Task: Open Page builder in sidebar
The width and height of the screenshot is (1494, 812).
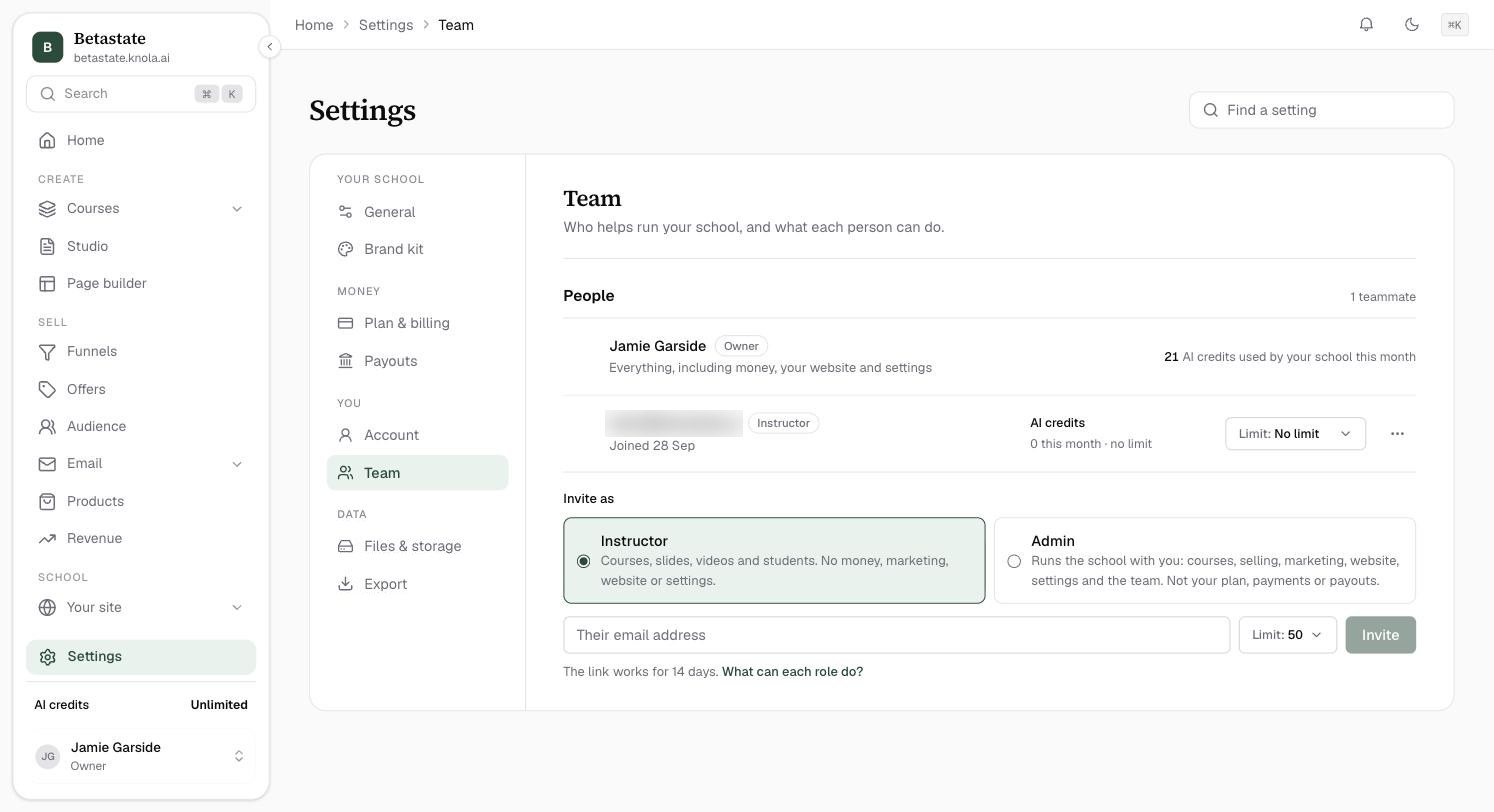Action: coord(141,283)
